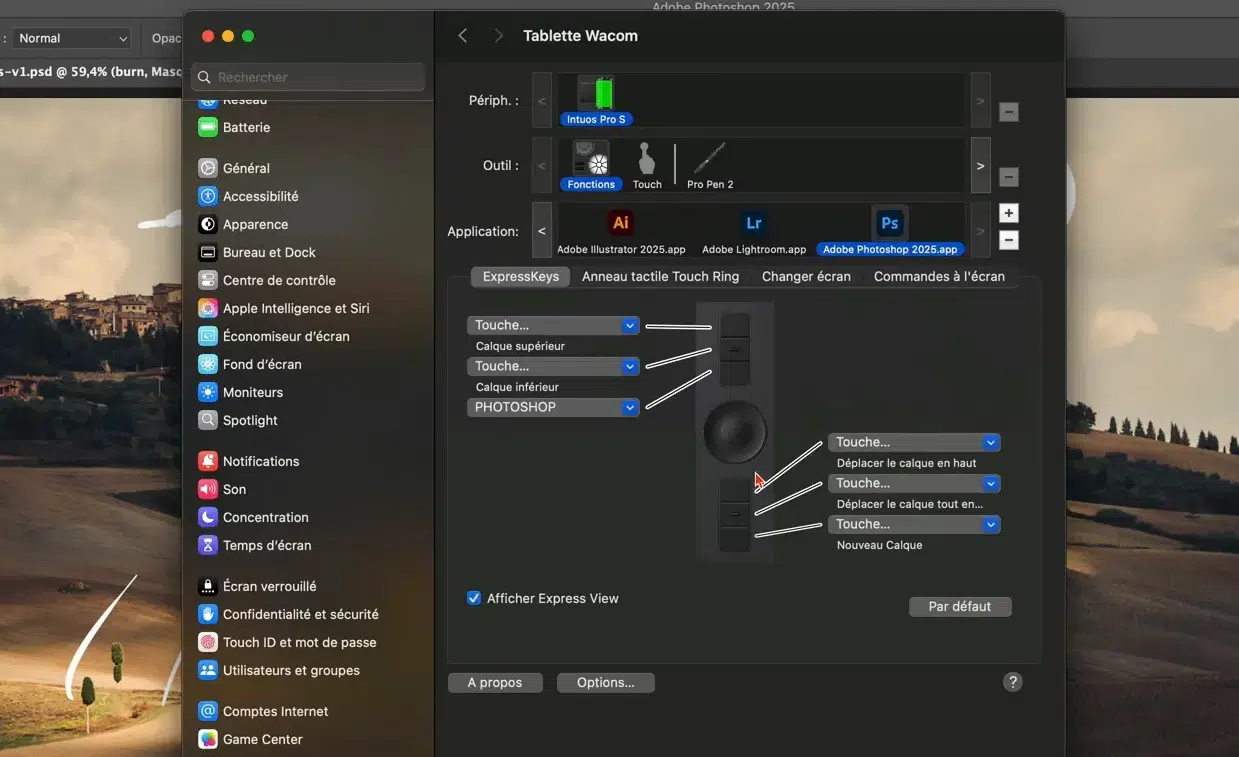Open Général settings in sidebar
The height and width of the screenshot is (757, 1239).
(x=234, y=168)
